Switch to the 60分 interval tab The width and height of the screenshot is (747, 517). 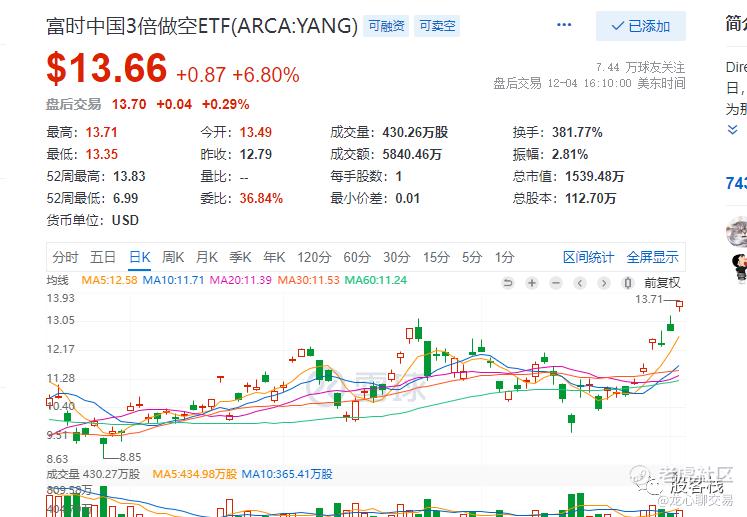coord(357,257)
